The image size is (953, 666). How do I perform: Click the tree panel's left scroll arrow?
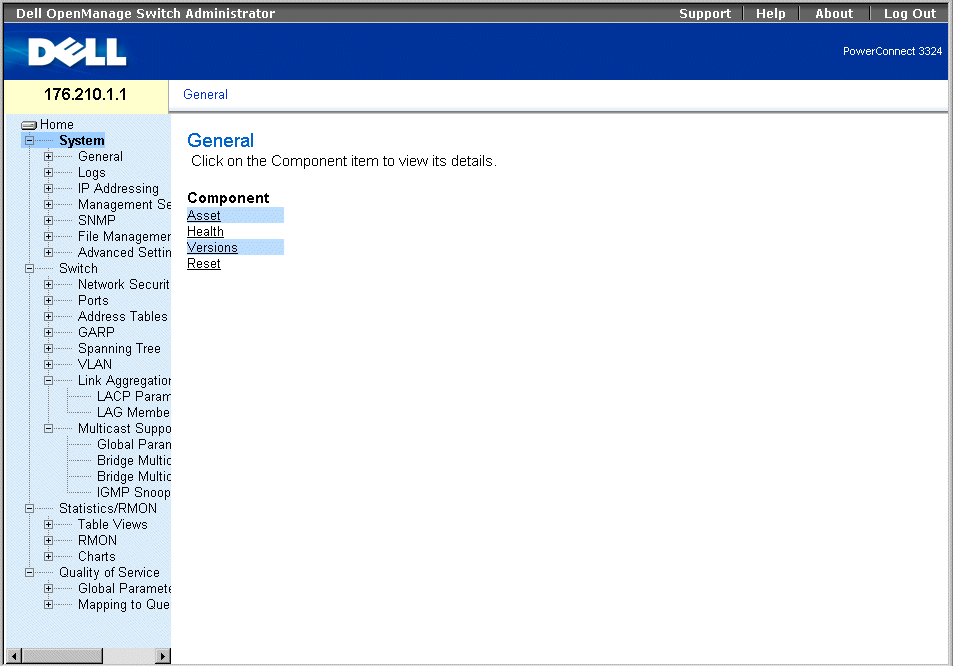pos(13,656)
